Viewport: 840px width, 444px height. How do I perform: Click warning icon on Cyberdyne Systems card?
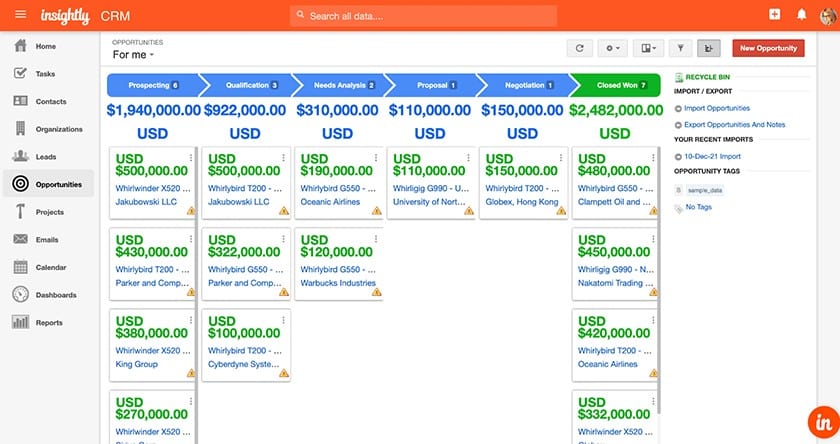click(x=284, y=373)
